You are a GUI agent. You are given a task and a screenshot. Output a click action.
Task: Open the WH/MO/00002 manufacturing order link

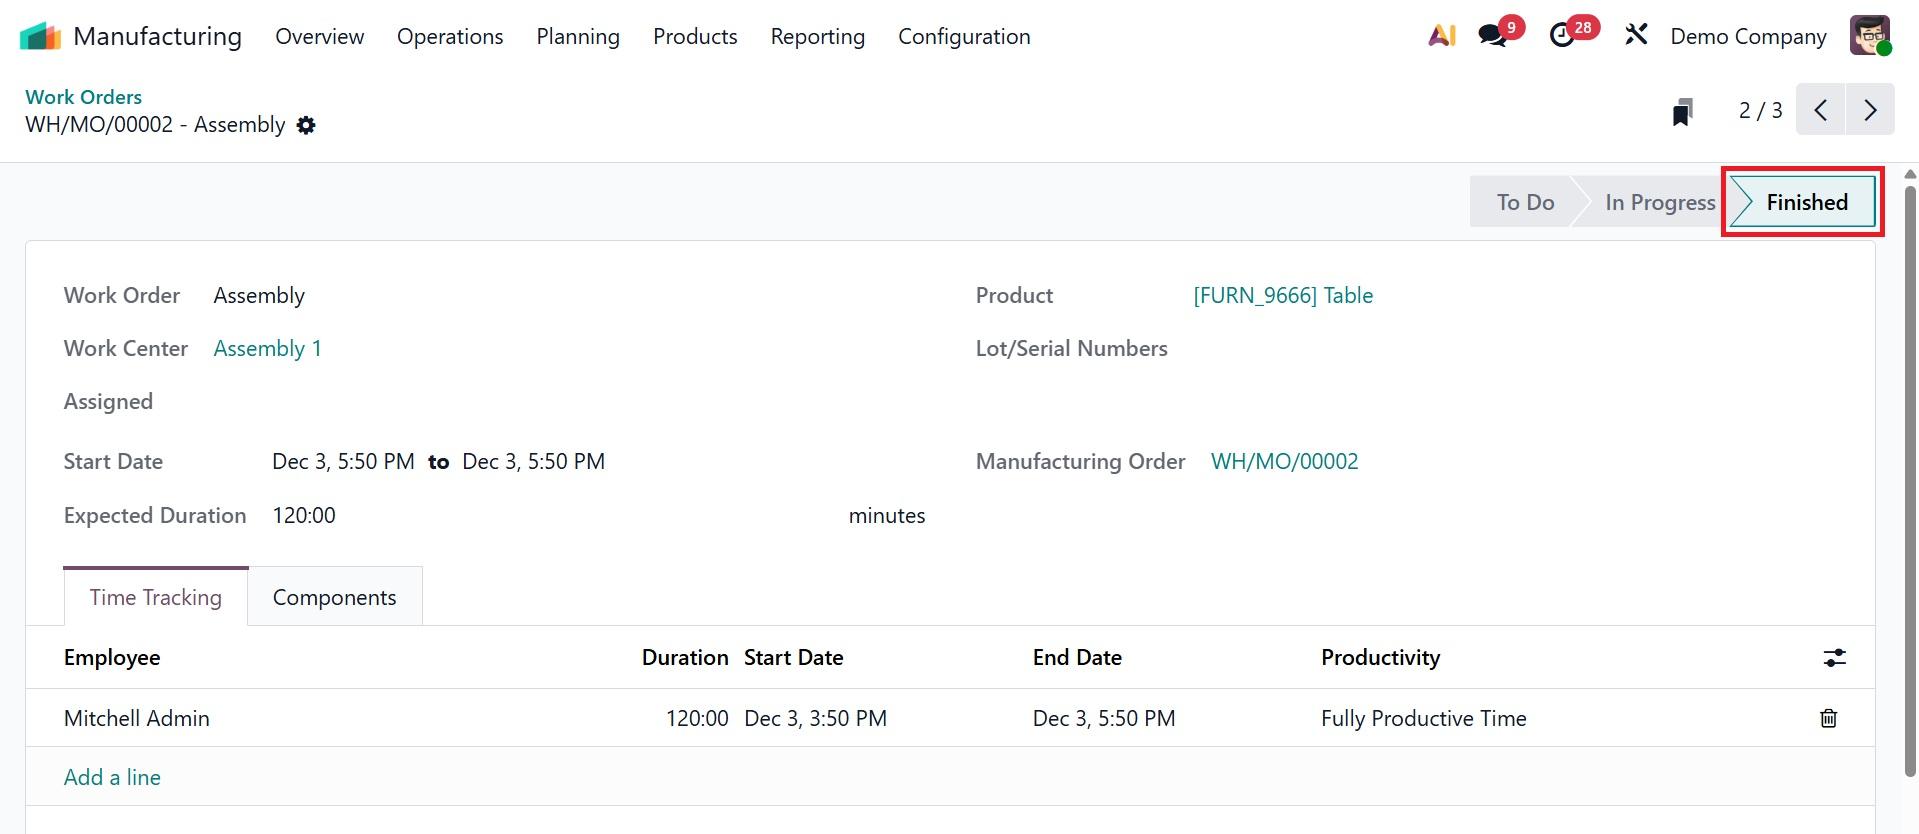click(x=1284, y=461)
